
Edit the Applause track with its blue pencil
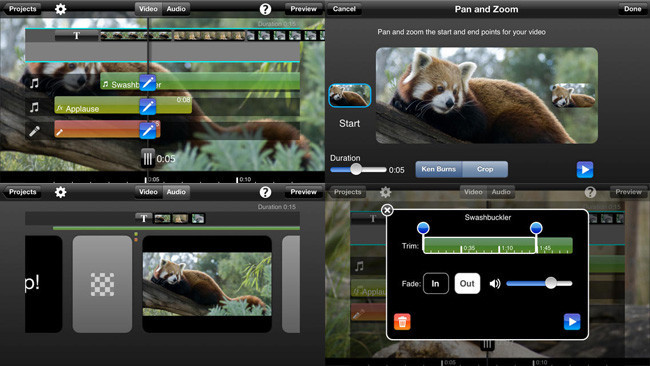pyautogui.click(x=148, y=107)
